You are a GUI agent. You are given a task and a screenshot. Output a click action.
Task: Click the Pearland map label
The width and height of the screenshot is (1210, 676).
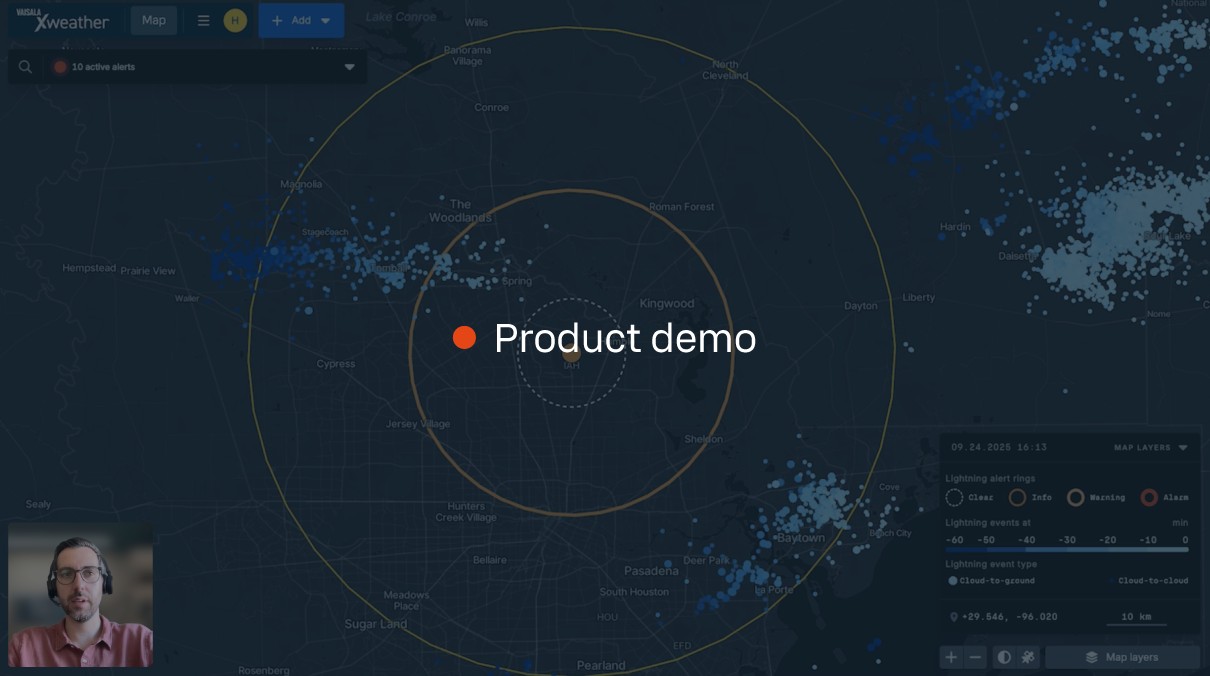pyautogui.click(x=601, y=665)
